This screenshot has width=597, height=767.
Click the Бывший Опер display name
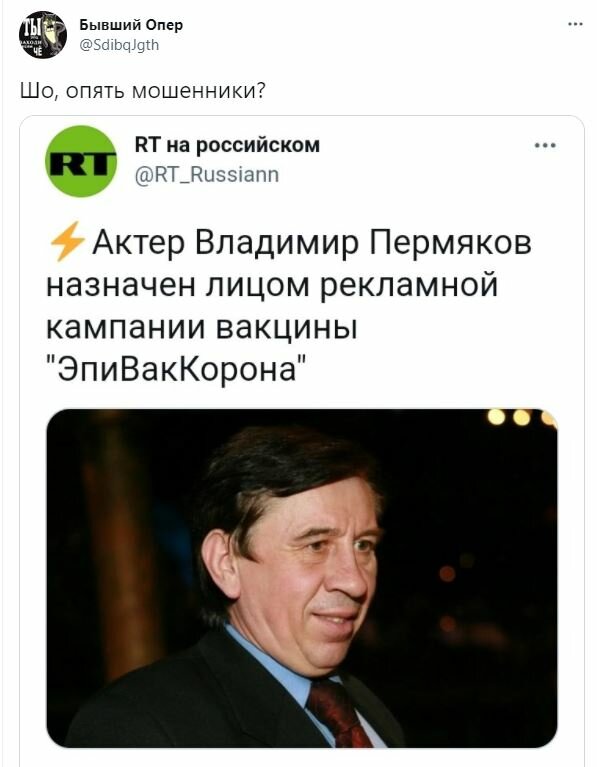131,25
